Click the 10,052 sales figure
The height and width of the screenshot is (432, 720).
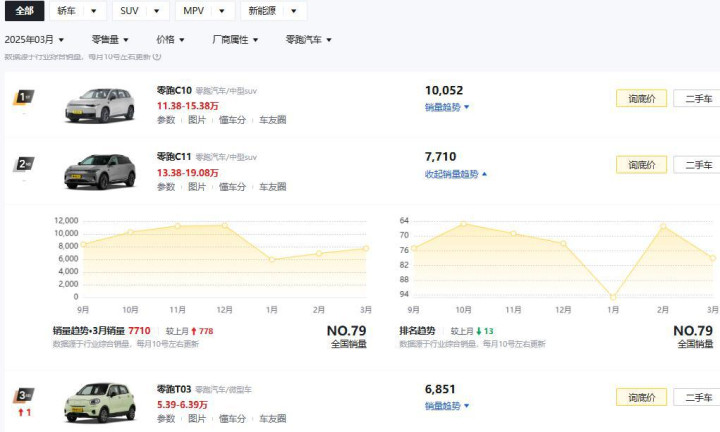(444, 90)
